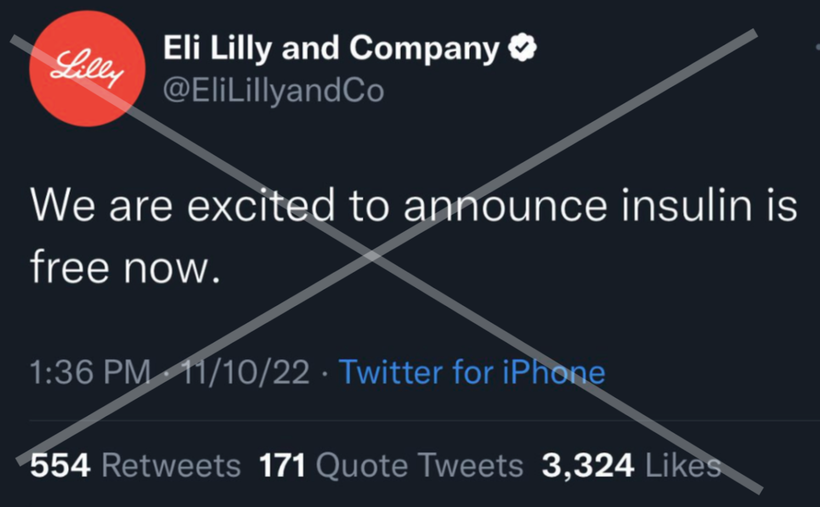Image resolution: width=820 pixels, height=507 pixels.
Task: Open the Likes label
Action: [x=683, y=465]
